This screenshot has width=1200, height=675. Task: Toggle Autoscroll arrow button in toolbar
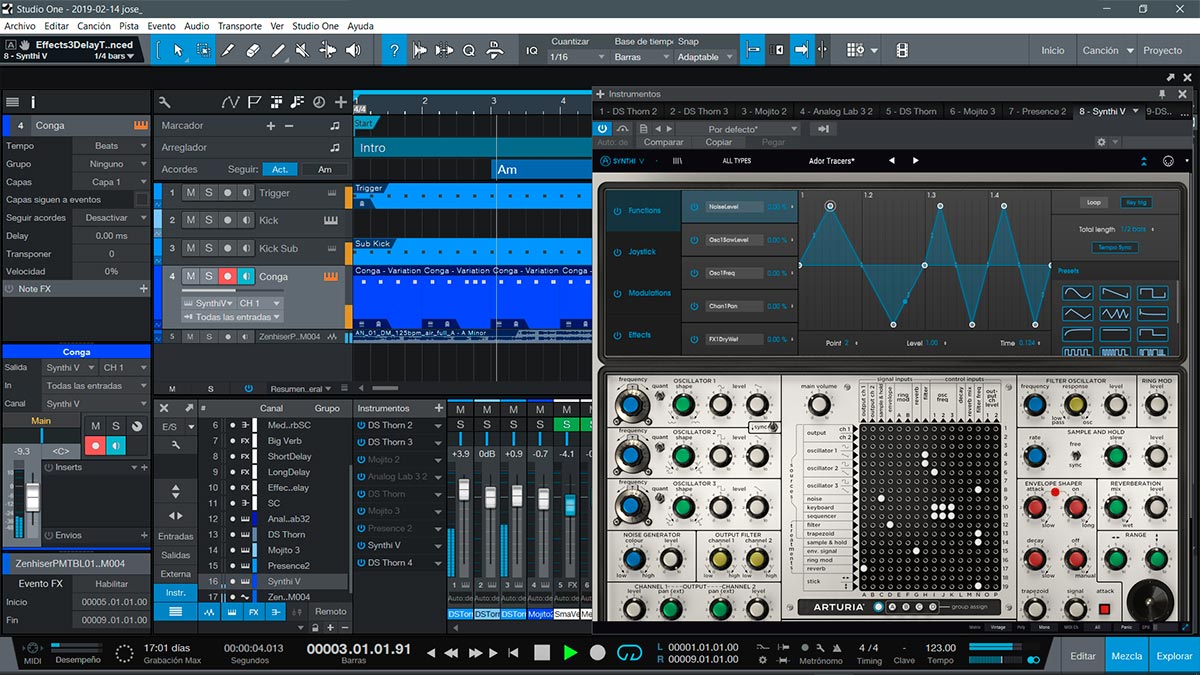click(801, 49)
